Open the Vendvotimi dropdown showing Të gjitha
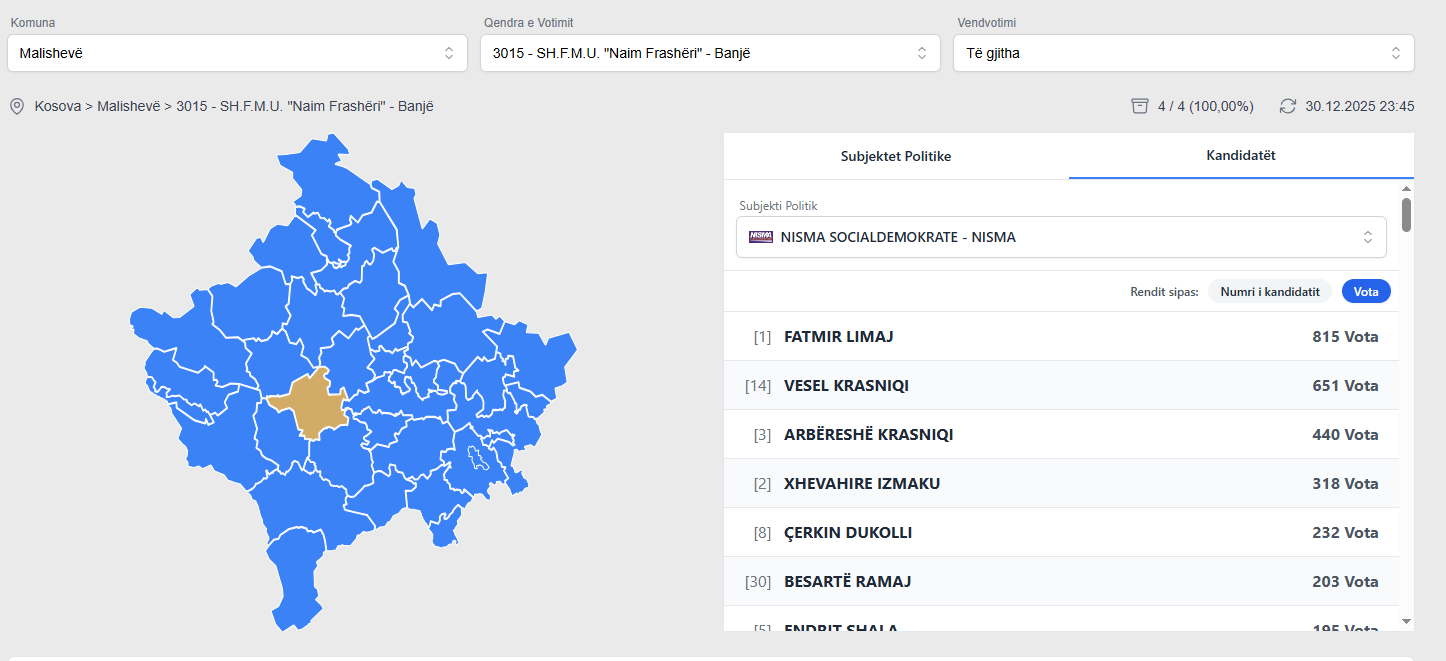The width and height of the screenshot is (1446, 661). [1184, 53]
